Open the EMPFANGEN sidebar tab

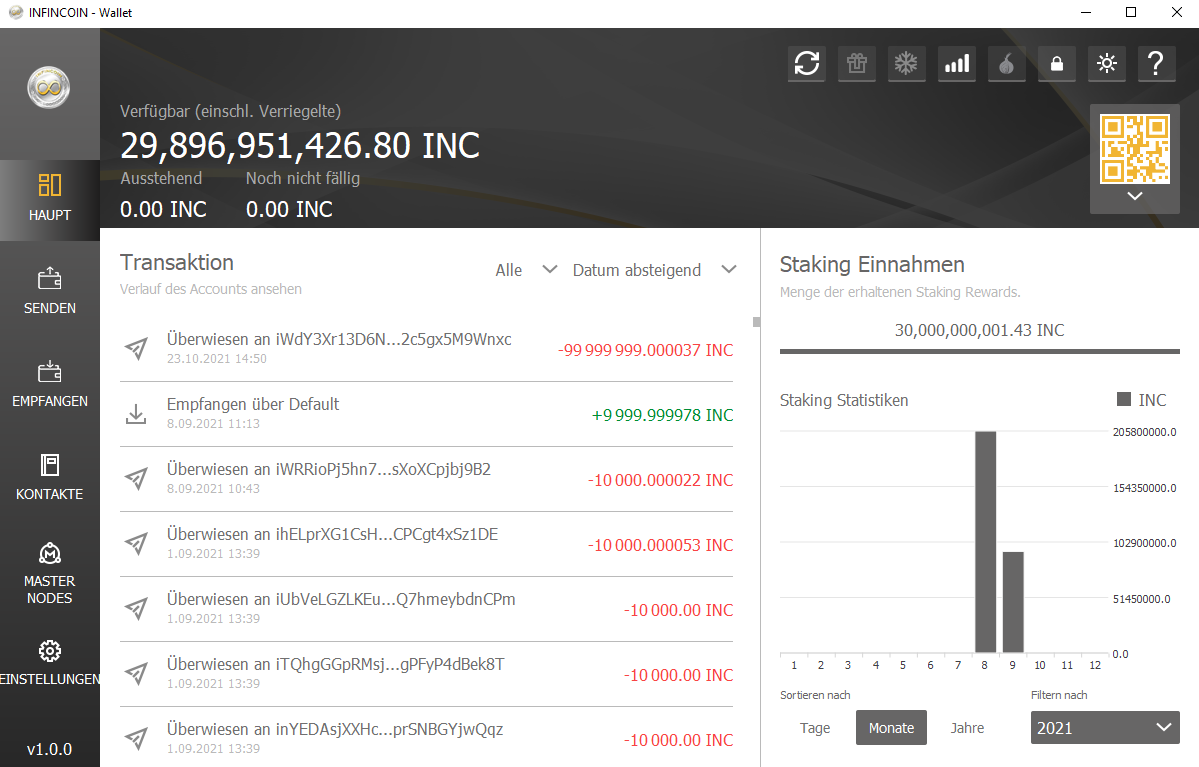click(x=50, y=384)
